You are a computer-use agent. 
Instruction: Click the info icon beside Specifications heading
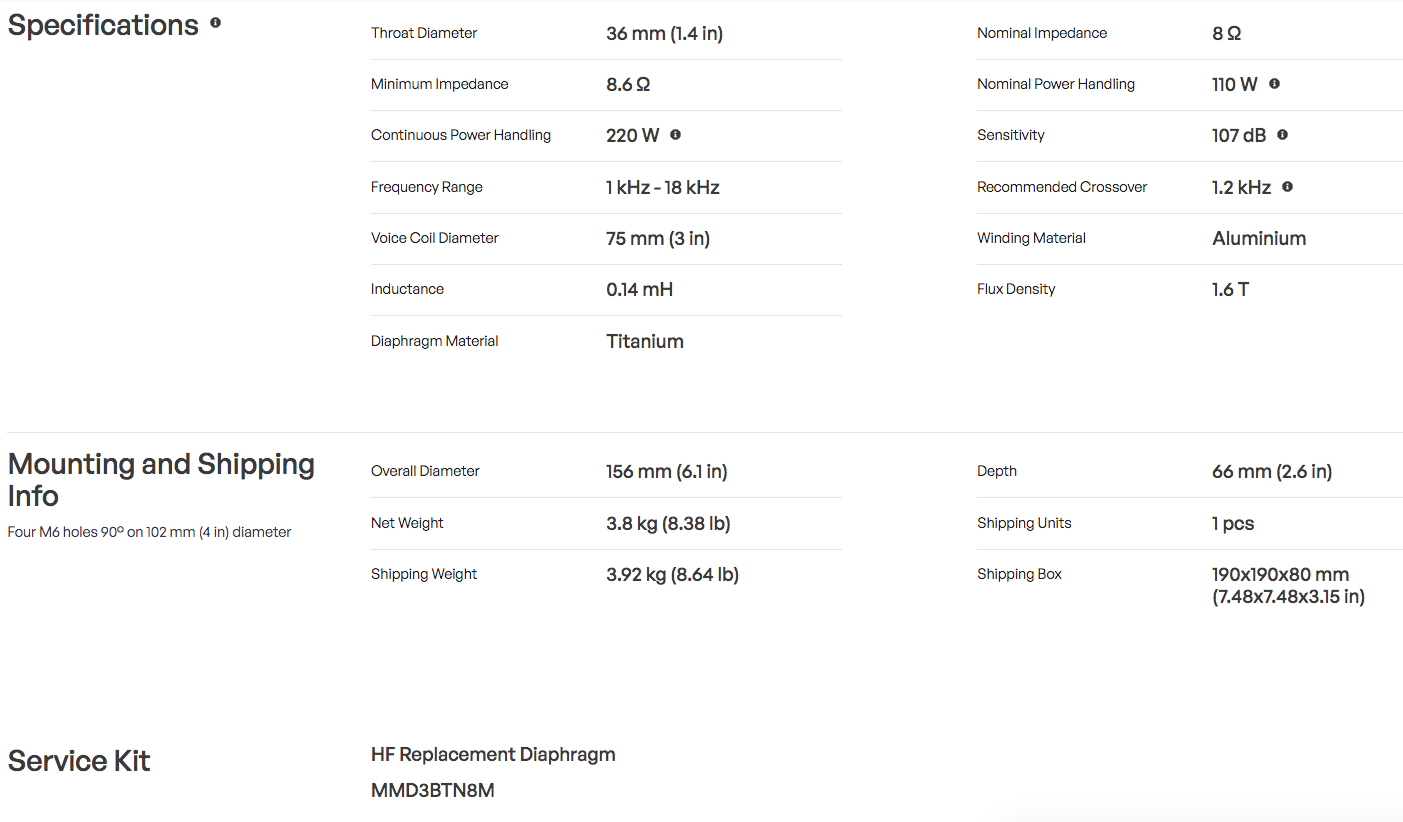click(x=215, y=22)
